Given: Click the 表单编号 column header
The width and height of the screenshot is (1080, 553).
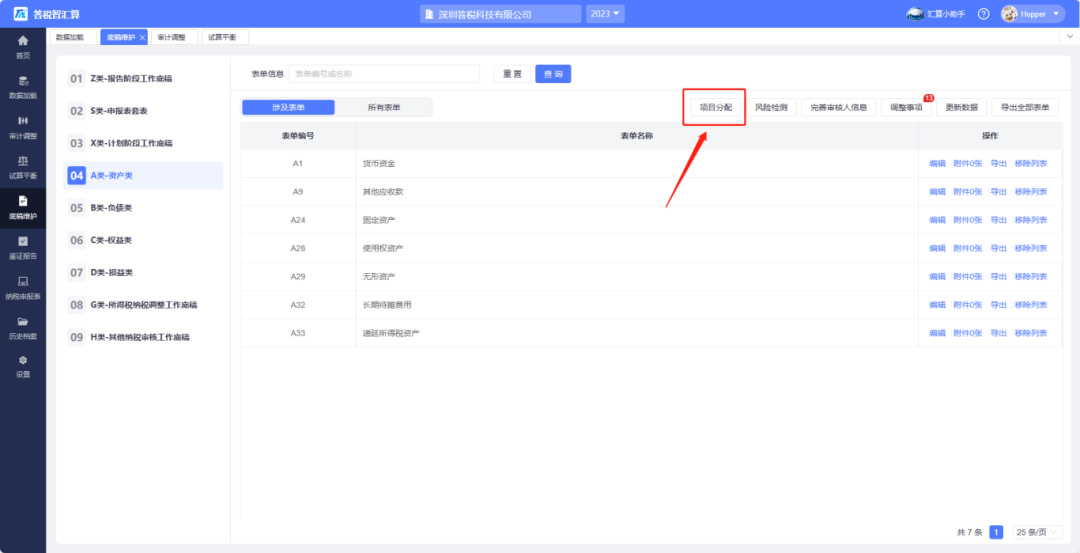Looking at the screenshot, I should 298,136.
